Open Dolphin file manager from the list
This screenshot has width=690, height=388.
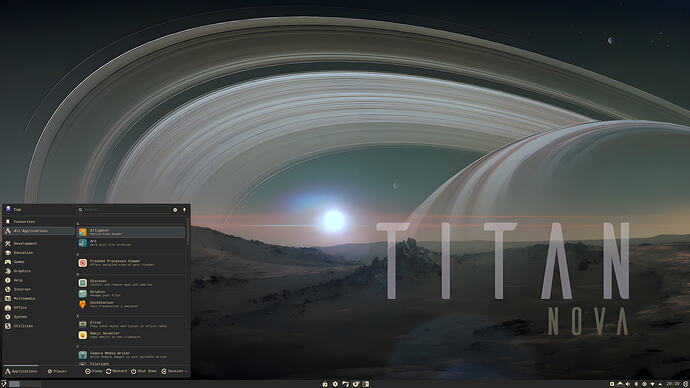point(131,293)
